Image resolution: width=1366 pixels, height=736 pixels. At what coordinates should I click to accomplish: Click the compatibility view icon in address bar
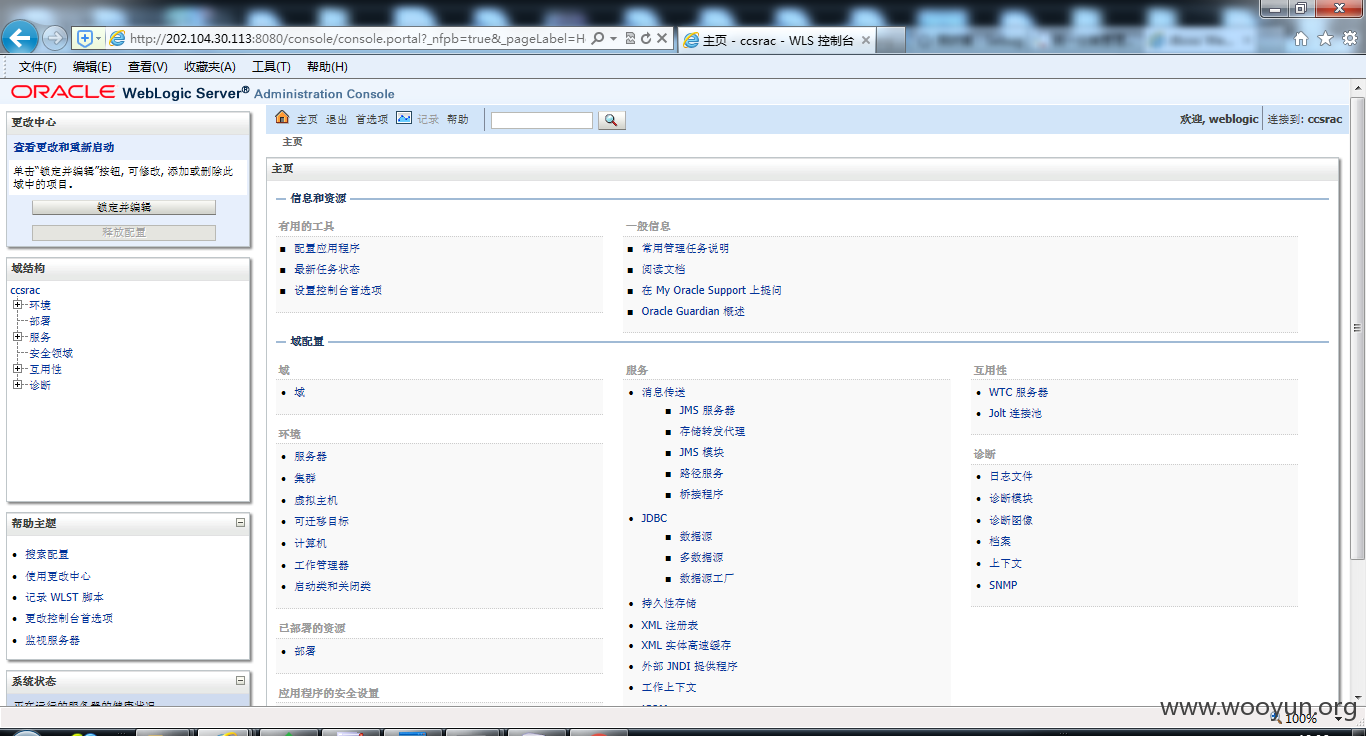point(630,38)
